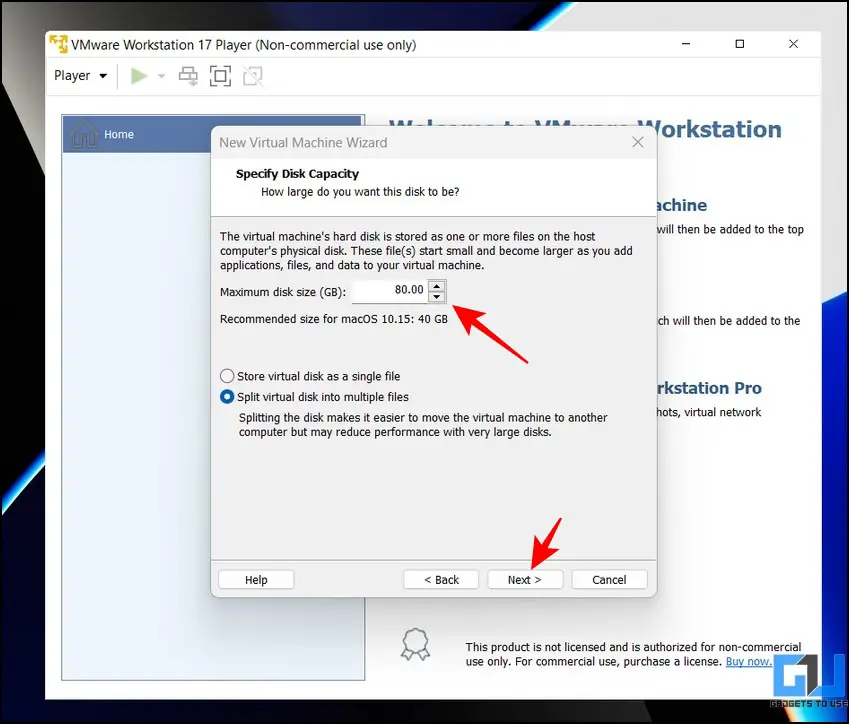849x724 pixels.
Task: Enter full screen mode via toolbar icon
Action: pyautogui.click(x=220, y=76)
